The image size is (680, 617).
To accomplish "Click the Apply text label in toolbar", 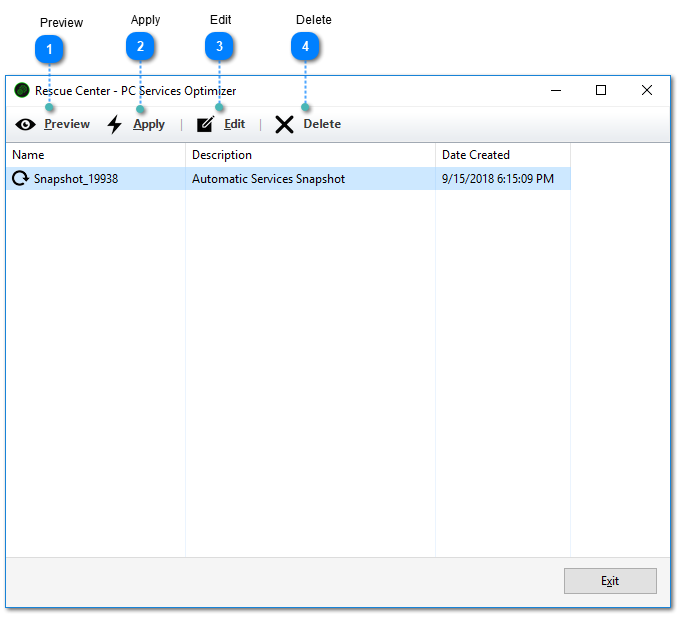I will click(149, 124).
